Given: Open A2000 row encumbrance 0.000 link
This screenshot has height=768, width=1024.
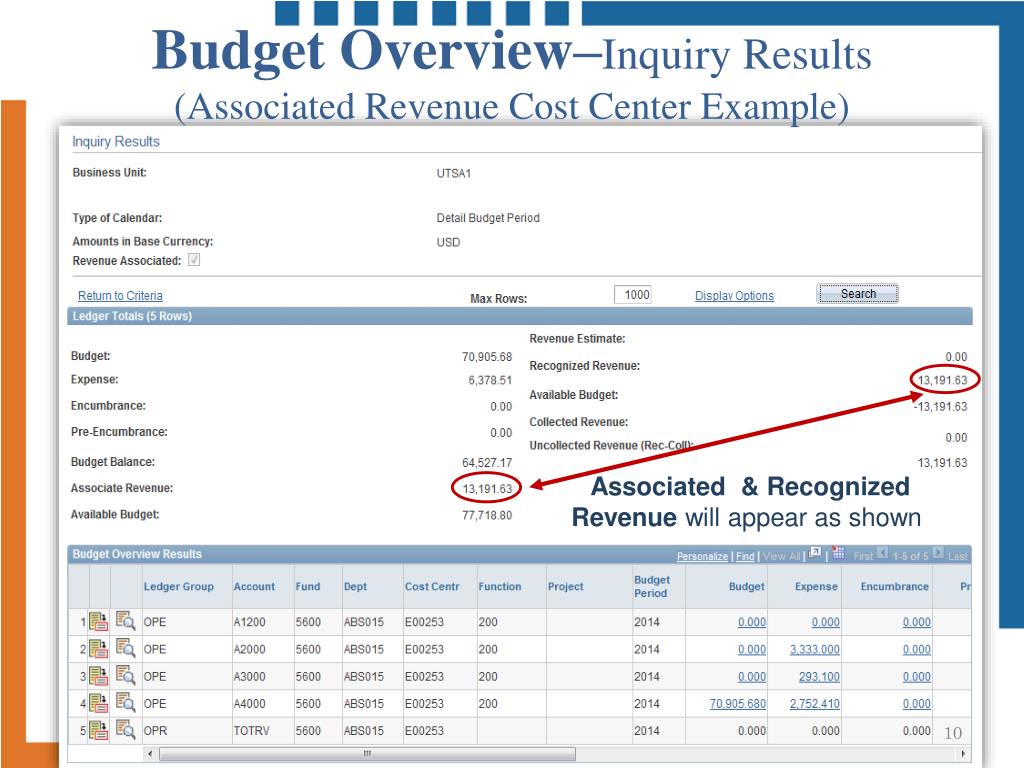Looking at the screenshot, I should coord(916,649).
